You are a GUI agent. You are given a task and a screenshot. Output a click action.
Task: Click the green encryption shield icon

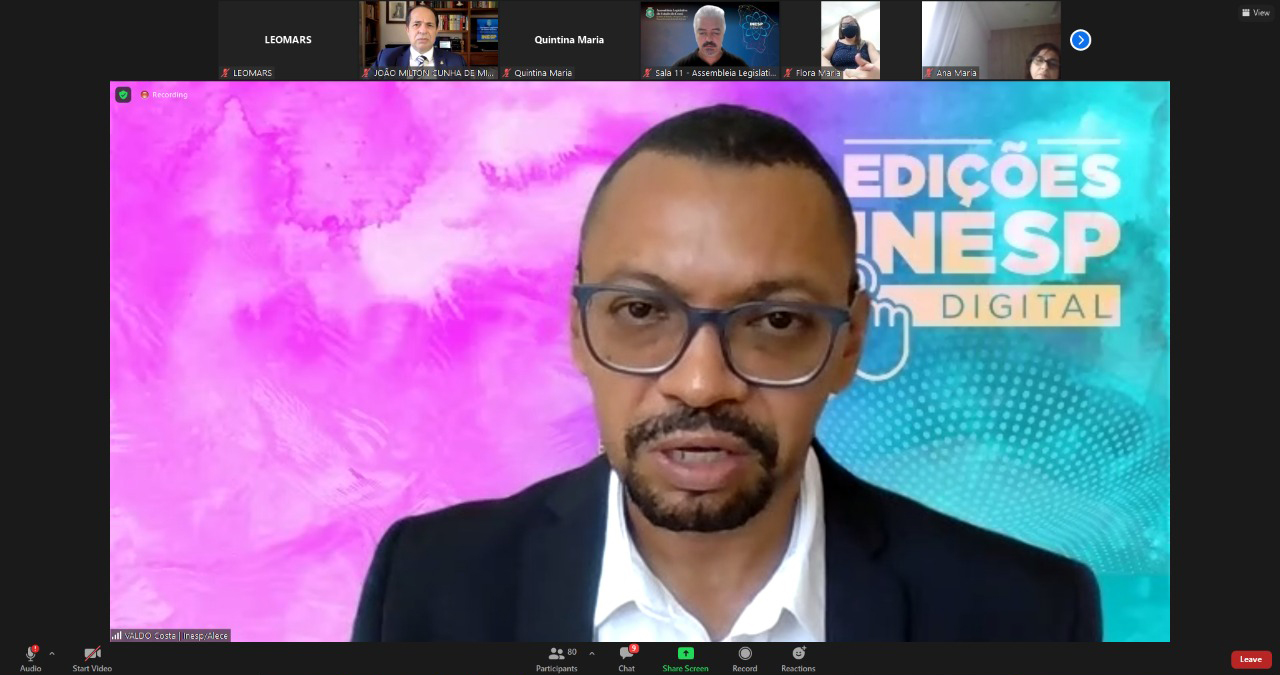click(123, 95)
